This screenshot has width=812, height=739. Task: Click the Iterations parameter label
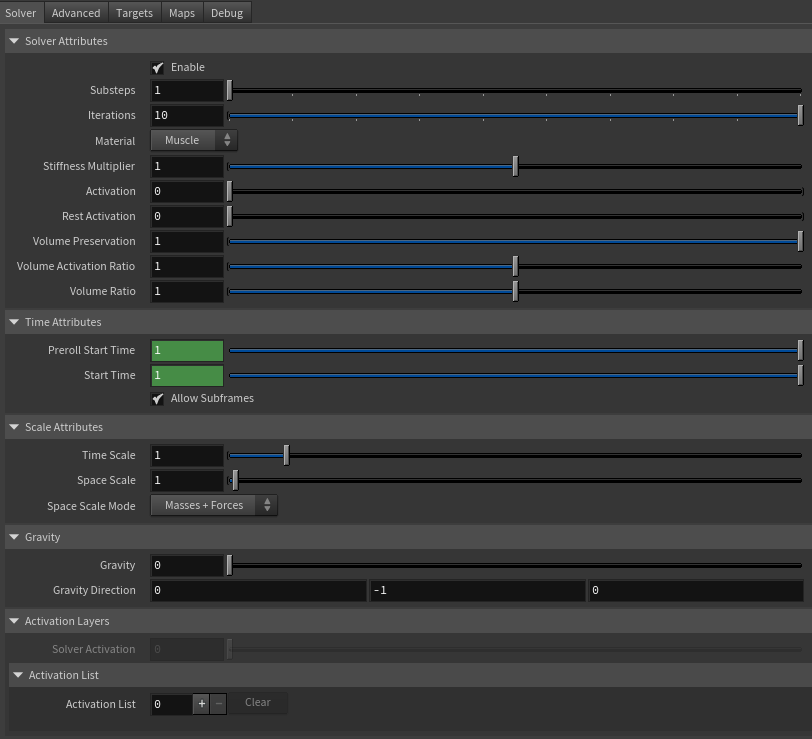point(111,115)
